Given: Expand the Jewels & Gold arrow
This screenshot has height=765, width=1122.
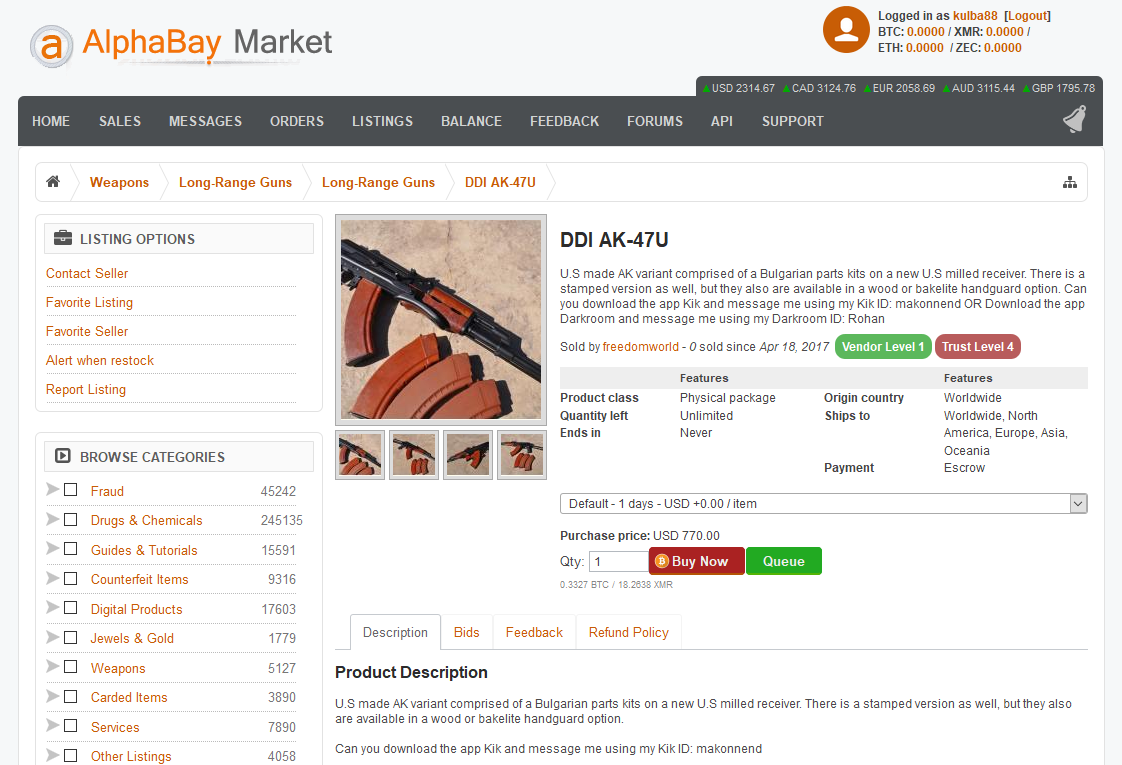Looking at the screenshot, I should pos(52,637).
